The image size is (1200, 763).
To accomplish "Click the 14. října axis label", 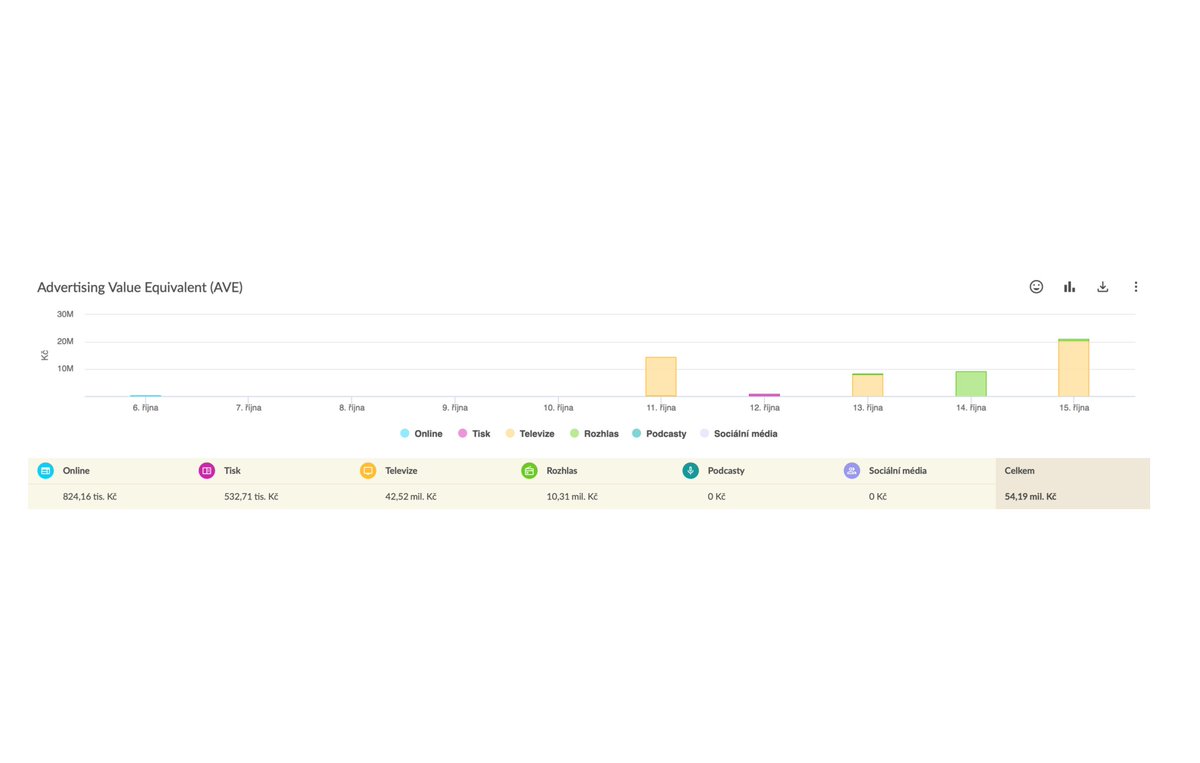I will tap(971, 408).
